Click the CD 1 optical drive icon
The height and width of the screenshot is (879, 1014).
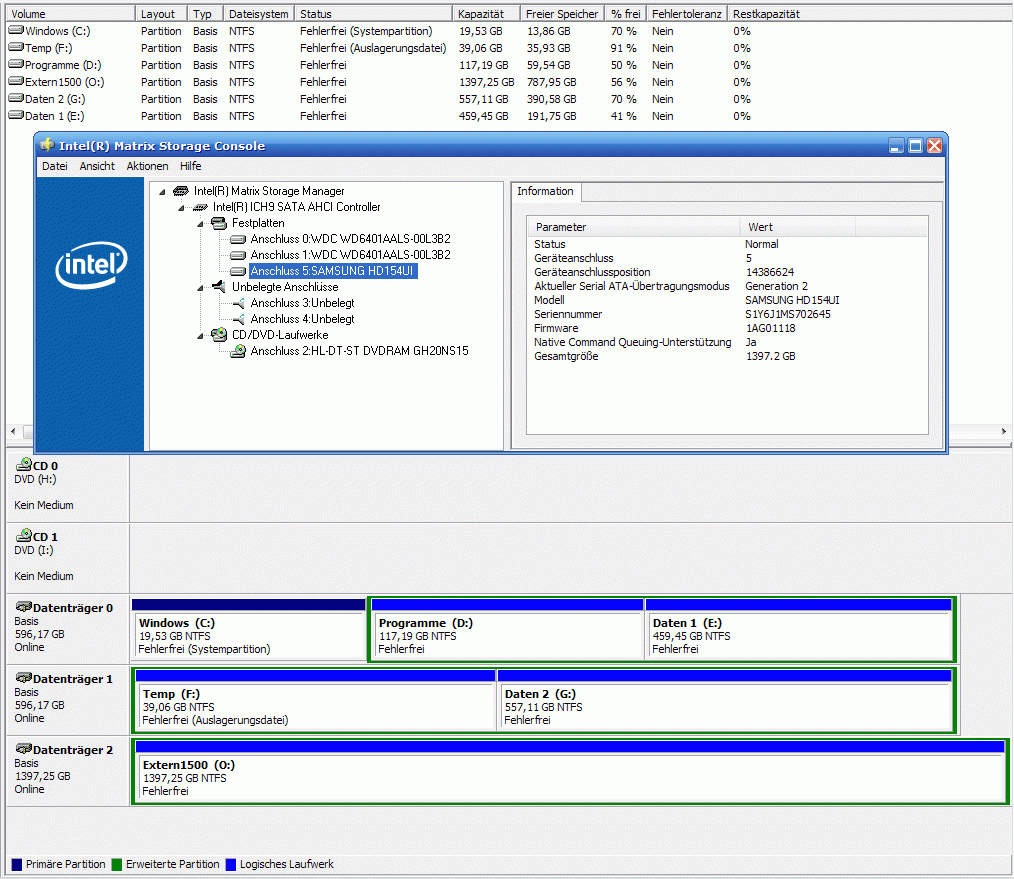24,535
